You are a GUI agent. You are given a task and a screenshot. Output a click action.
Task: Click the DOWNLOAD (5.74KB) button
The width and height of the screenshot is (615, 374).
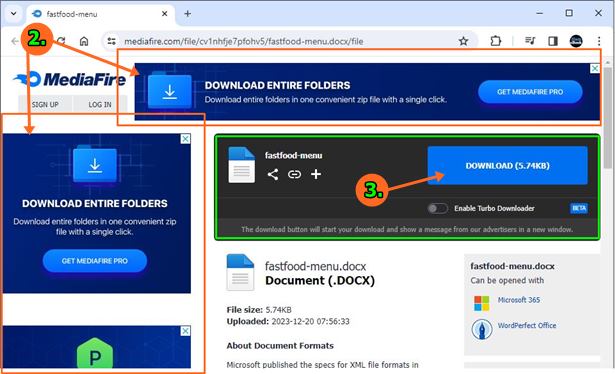tap(508, 165)
